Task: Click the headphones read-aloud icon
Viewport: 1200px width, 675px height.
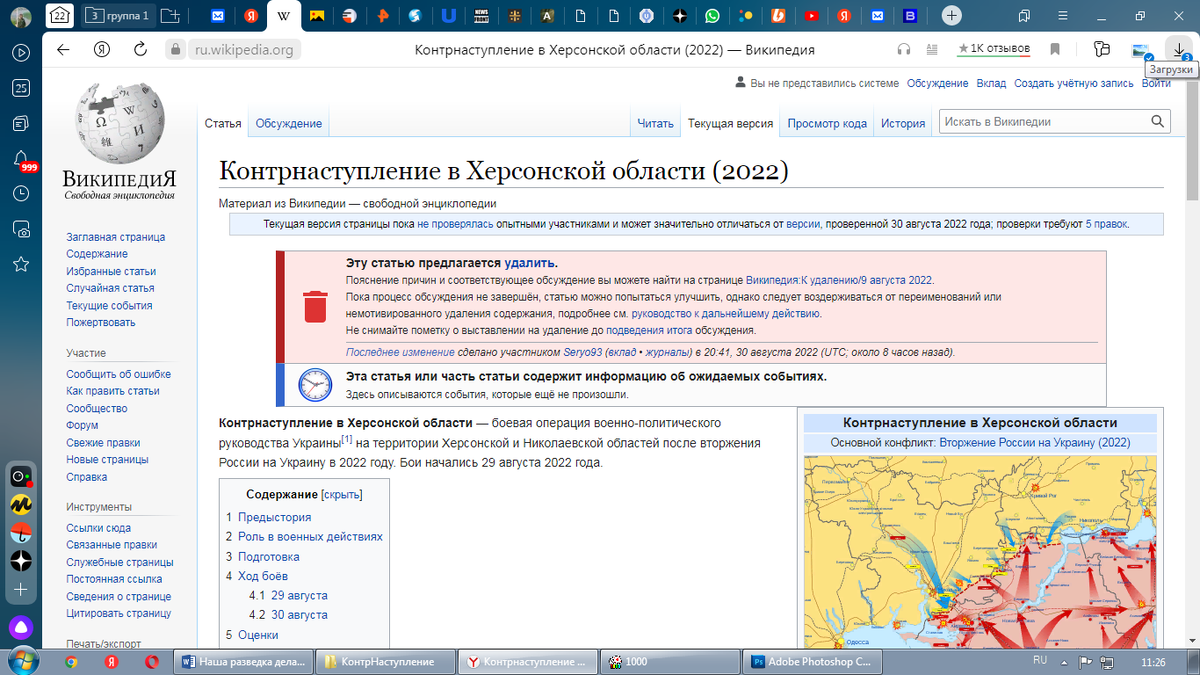Action: (x=904, y=50)
